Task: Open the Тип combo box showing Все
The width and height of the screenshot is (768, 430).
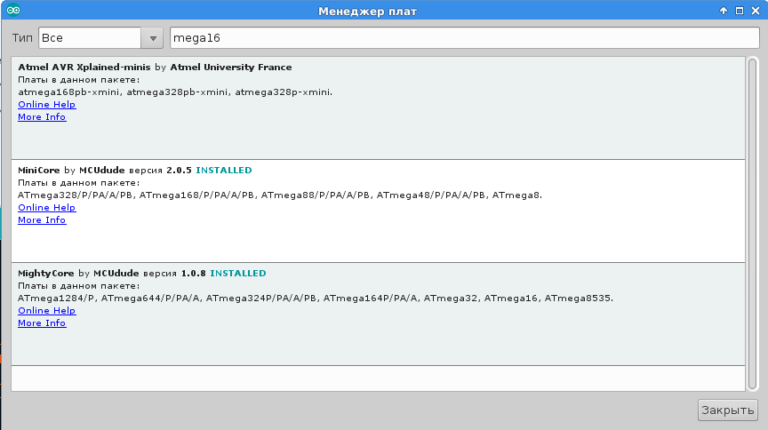Action: tap(90, 37)
